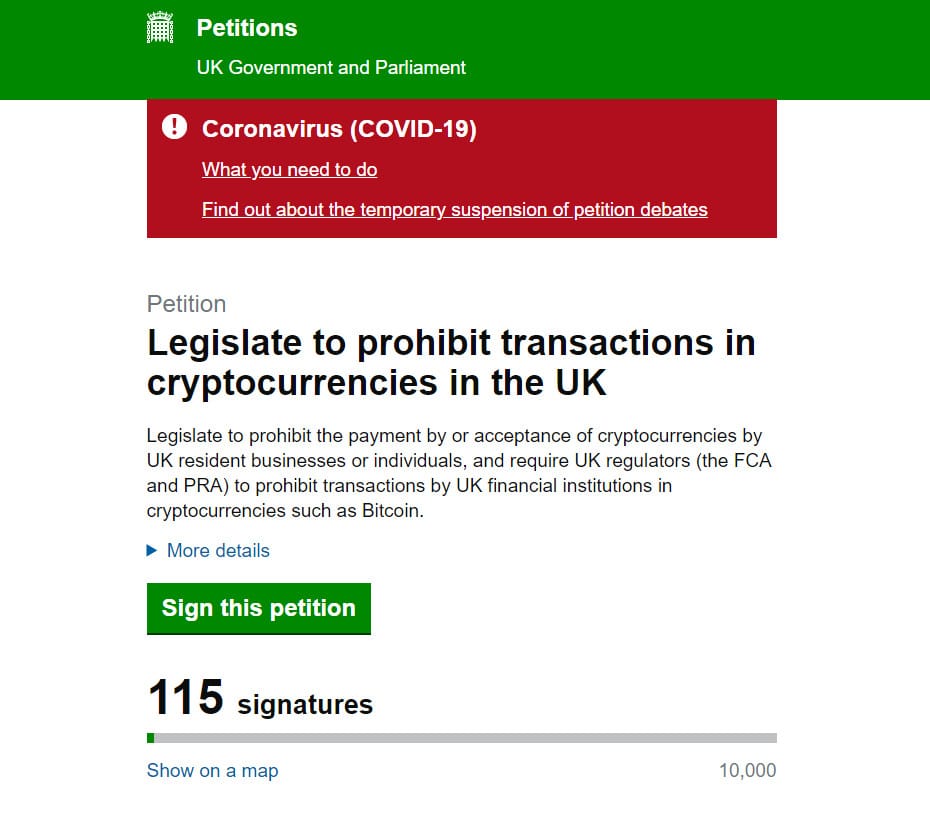Click empty area of the green header bar
The width and height of the screenshot is (930, 815).
coord(682,50)
